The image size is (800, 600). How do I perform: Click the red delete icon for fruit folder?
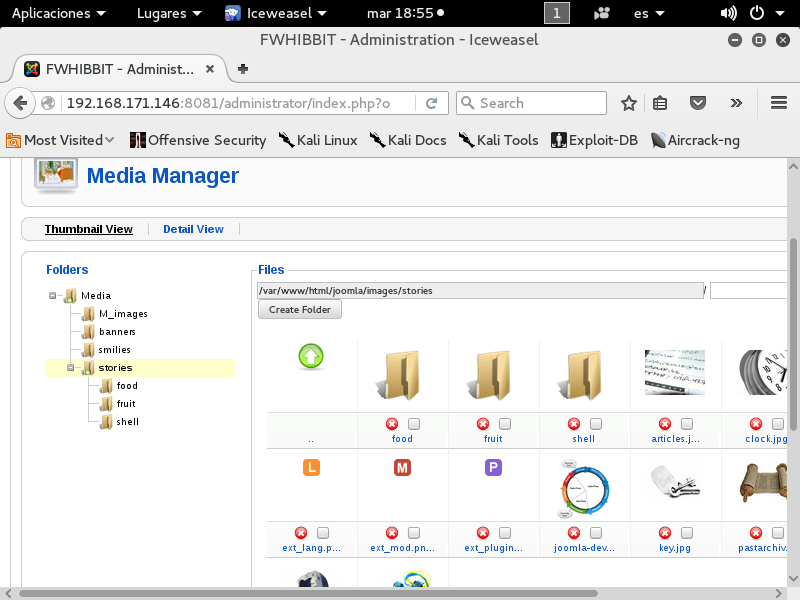(483, 424)
